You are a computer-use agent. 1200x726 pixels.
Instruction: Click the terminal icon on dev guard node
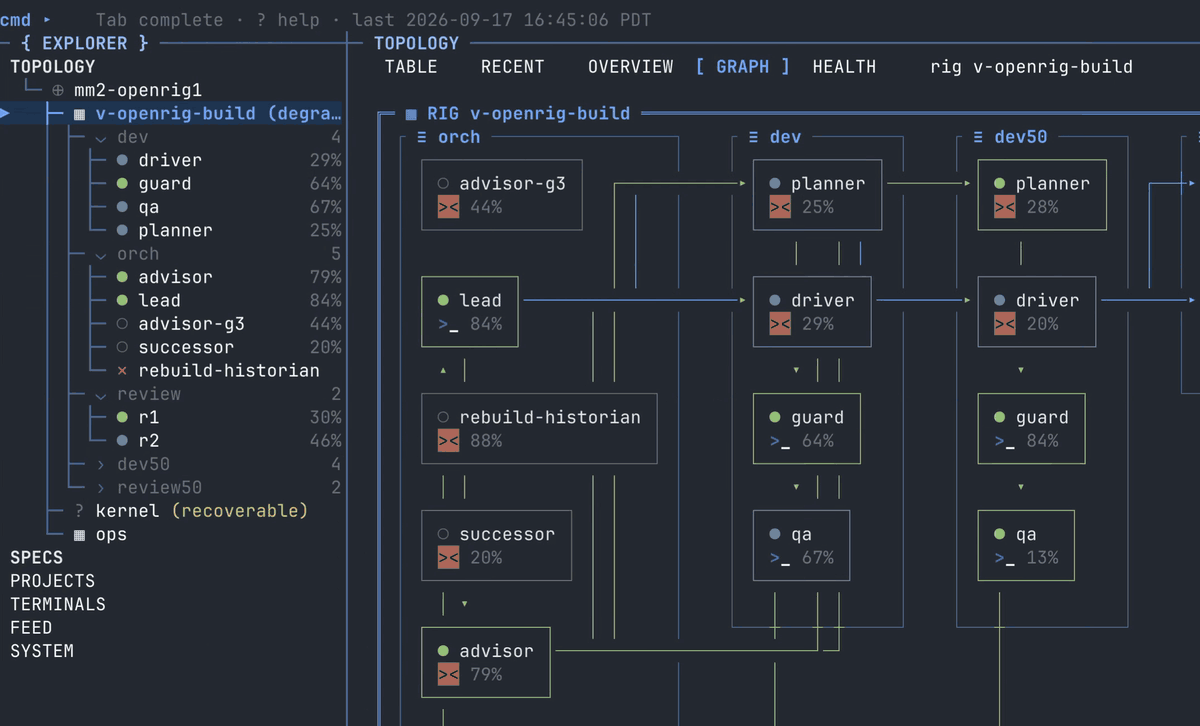[780, 441]
